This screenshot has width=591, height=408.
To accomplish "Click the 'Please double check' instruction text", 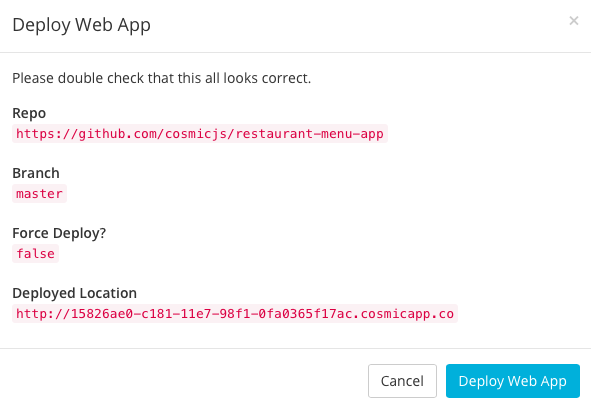I will 162,78.
